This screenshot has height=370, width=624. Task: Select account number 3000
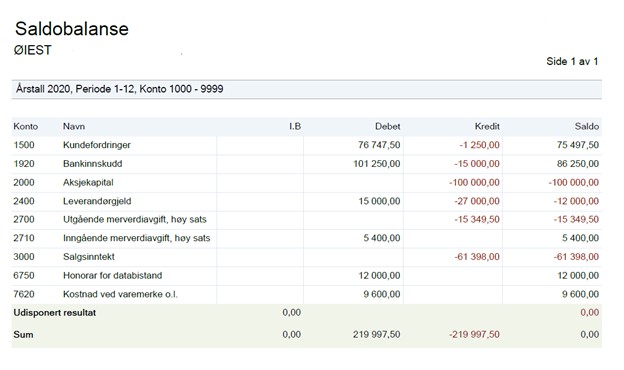tap(24, 257)
